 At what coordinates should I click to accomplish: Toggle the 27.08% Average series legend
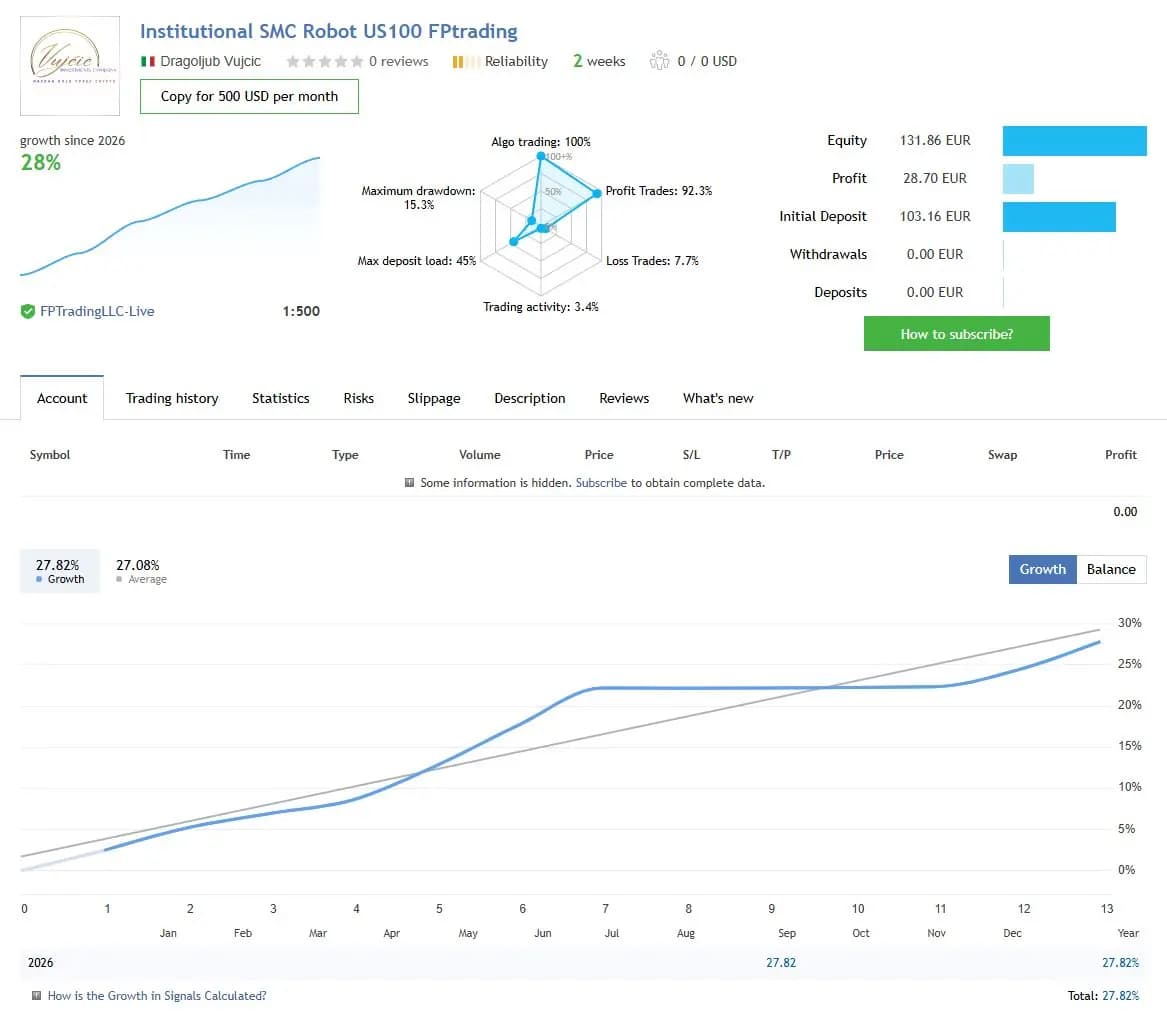(141, 571)
